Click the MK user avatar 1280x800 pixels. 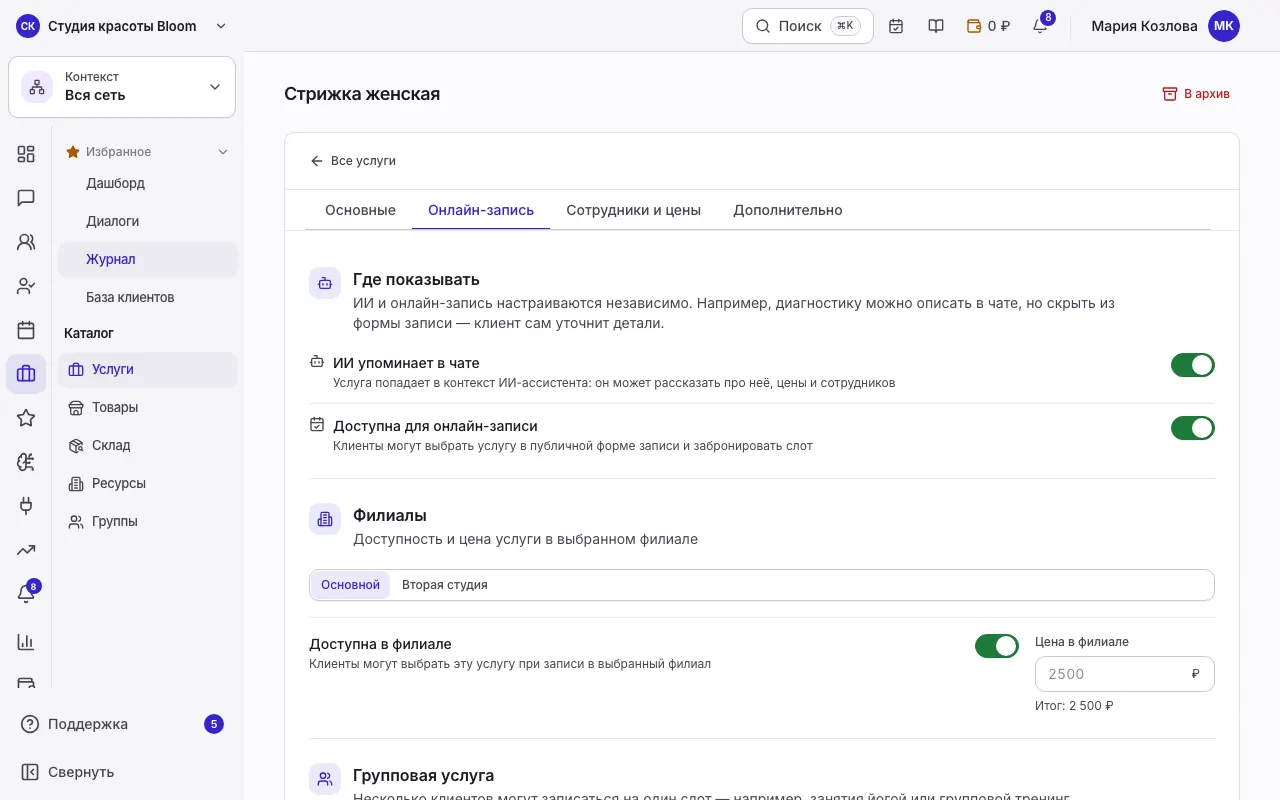point(1224,26)
